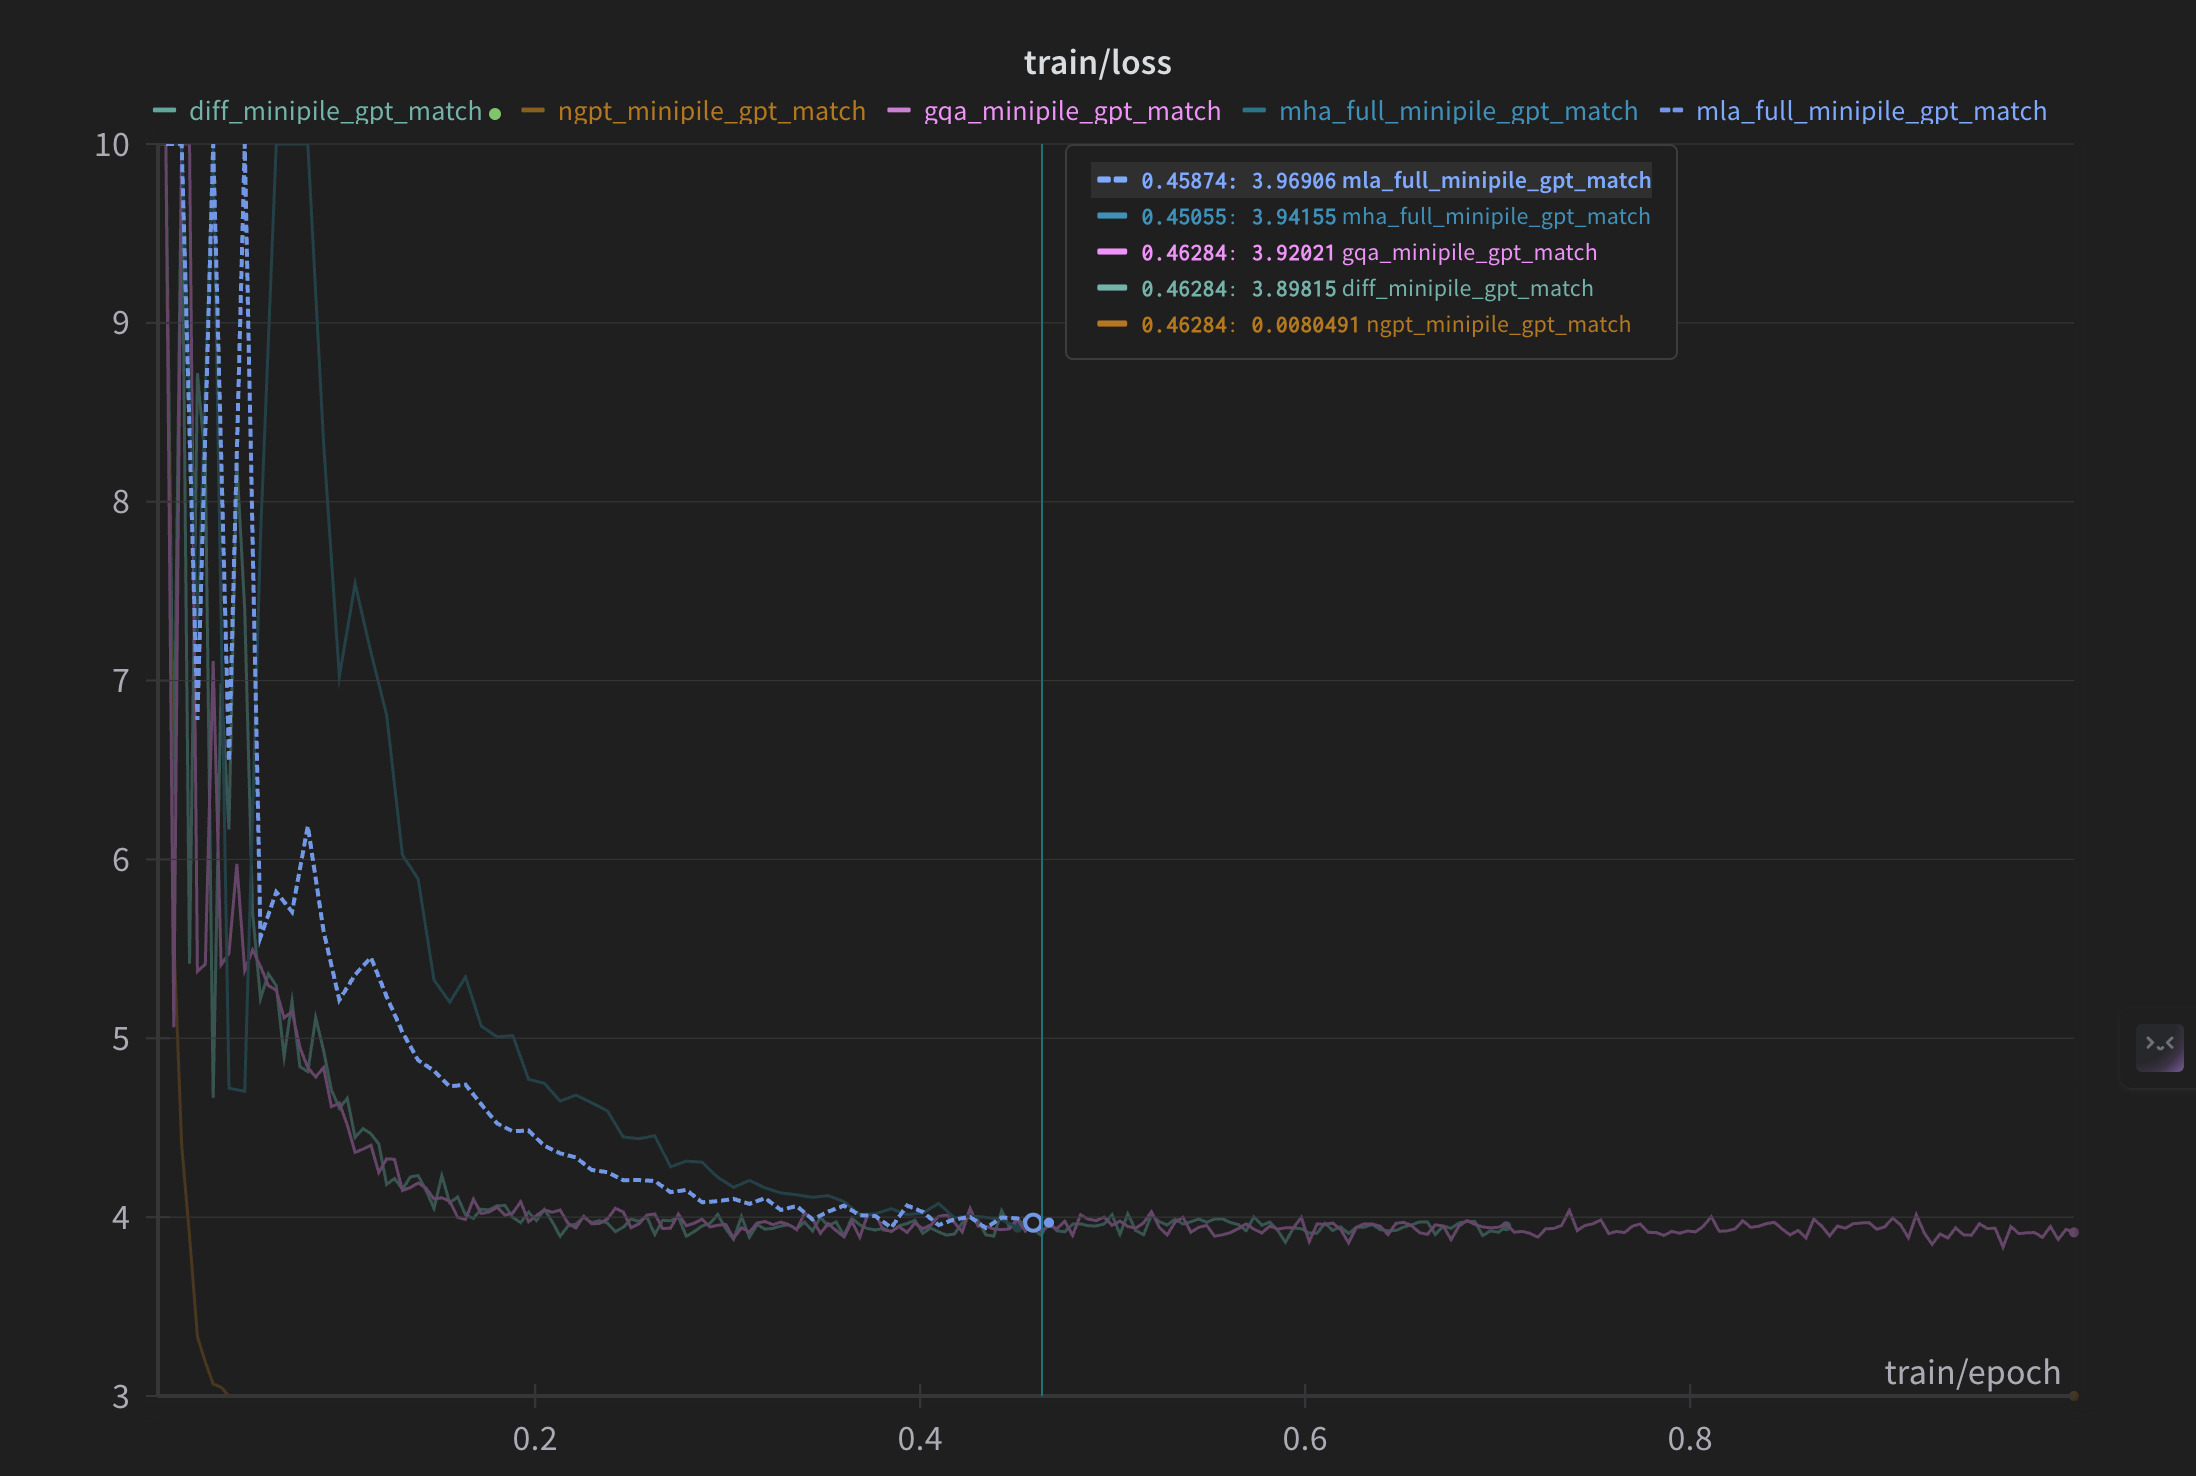Image resolution: width=2196 pixels, height=1476 pixels.
Task: Click the smiley-face widget icon at right edge
Action: tap(2159, 1046)
